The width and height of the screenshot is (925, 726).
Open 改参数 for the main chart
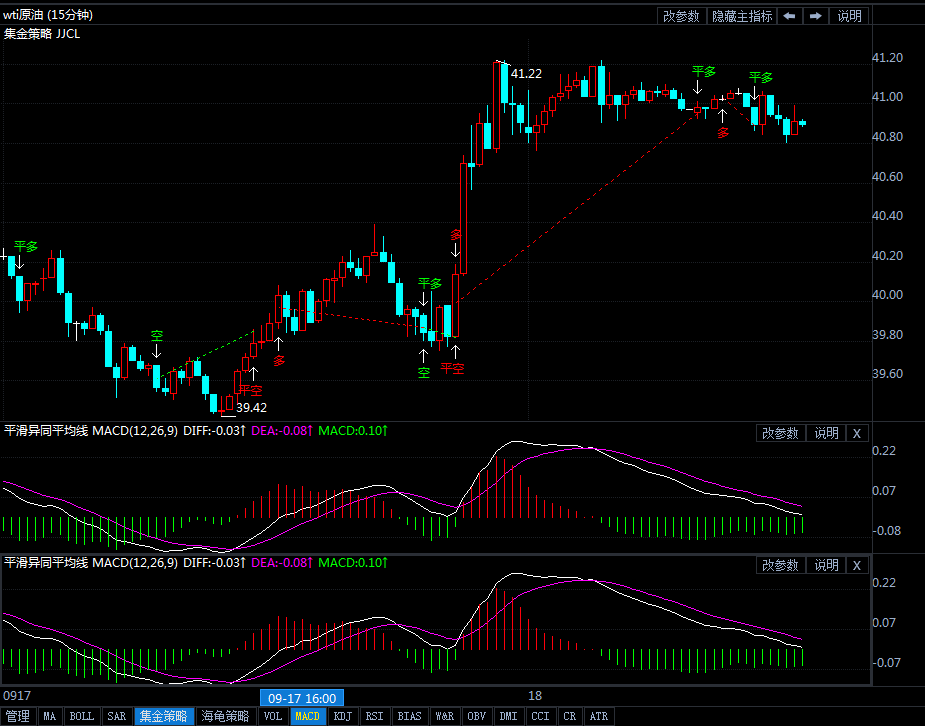pyautogui.click(x=681, y=16)
